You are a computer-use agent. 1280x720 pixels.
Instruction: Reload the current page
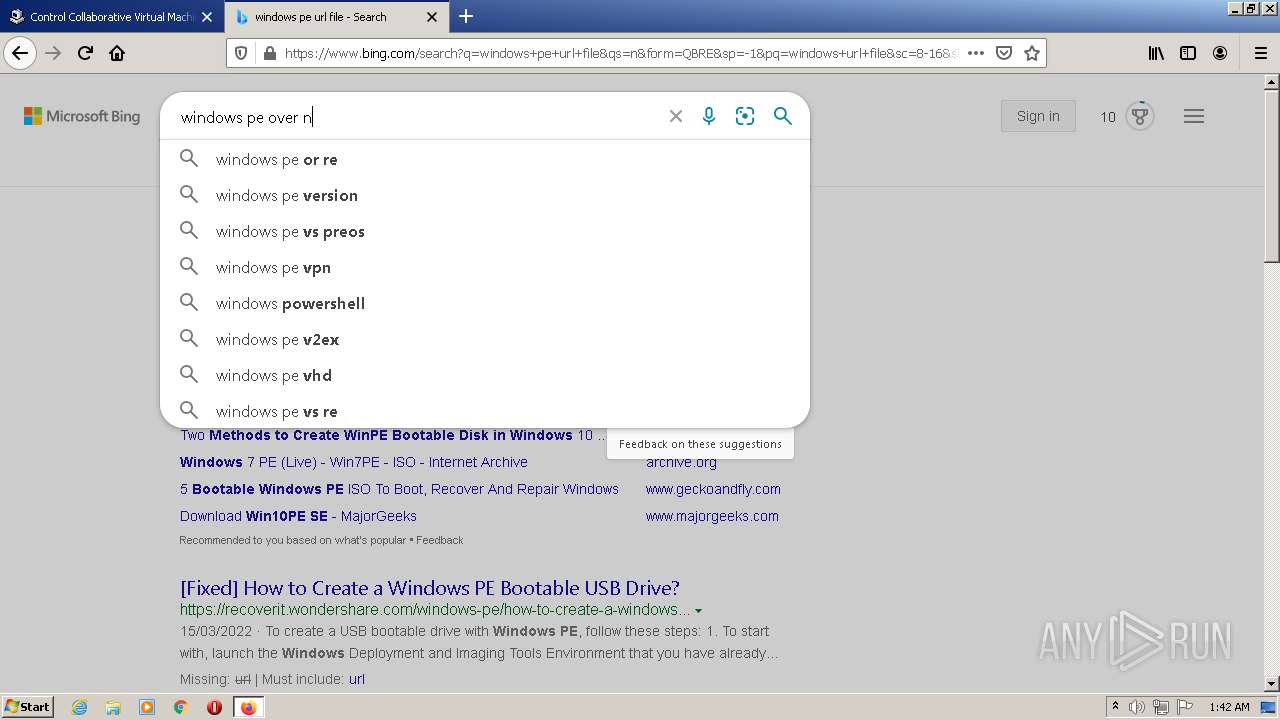tap(85, 53)
